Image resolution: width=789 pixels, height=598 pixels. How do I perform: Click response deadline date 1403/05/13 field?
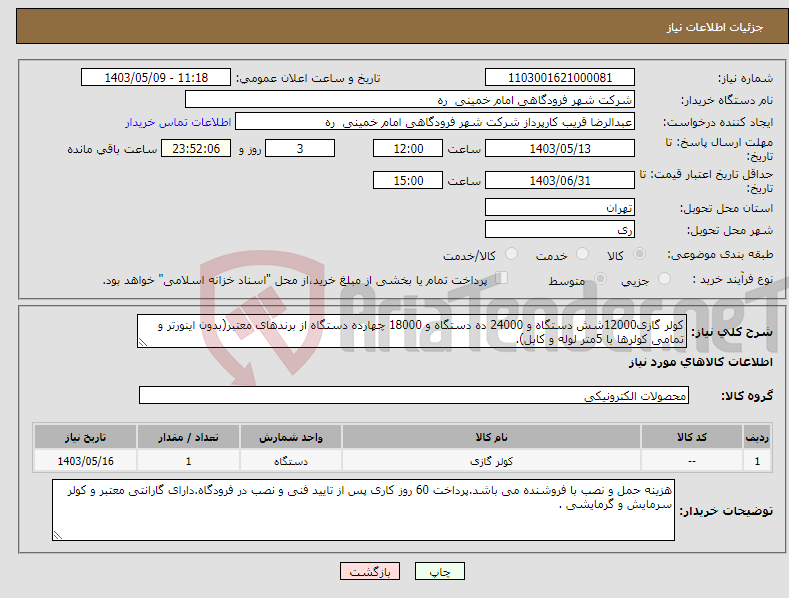click(560, 148)
